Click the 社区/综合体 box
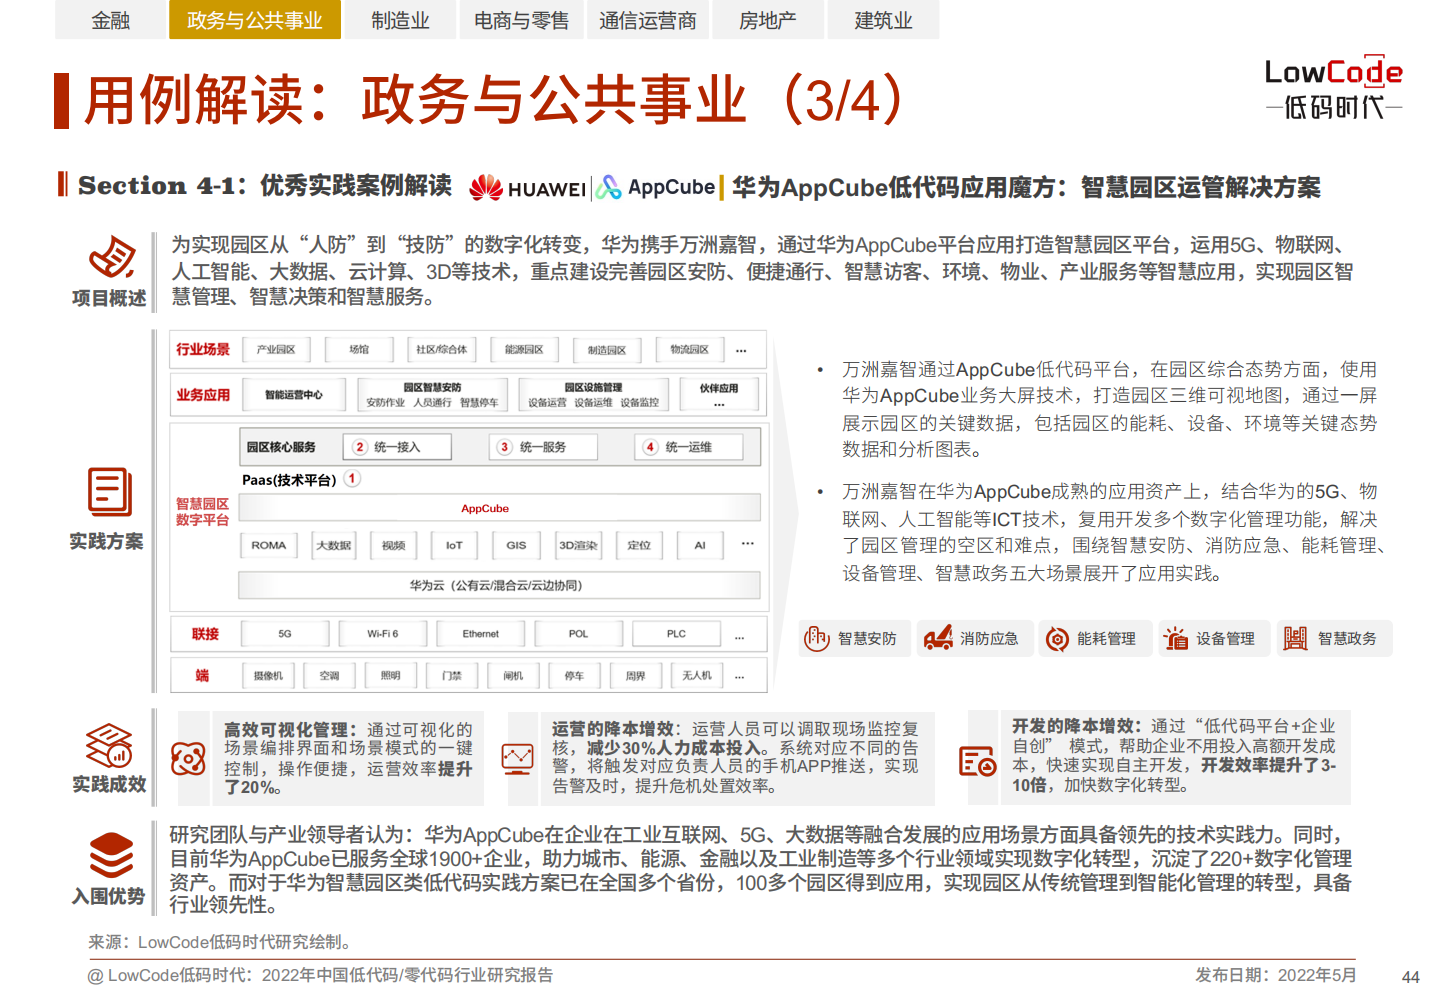The image size is (1444, 1000). 441,350
